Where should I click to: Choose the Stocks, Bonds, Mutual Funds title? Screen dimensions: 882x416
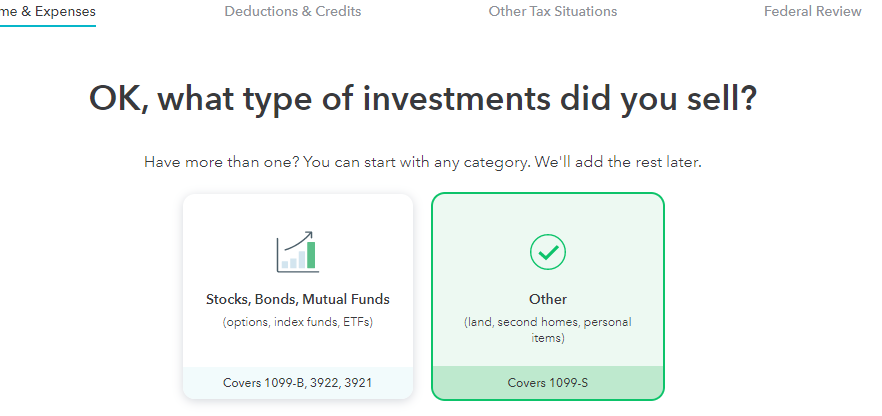pyautogui.click(x=298, y=299)
